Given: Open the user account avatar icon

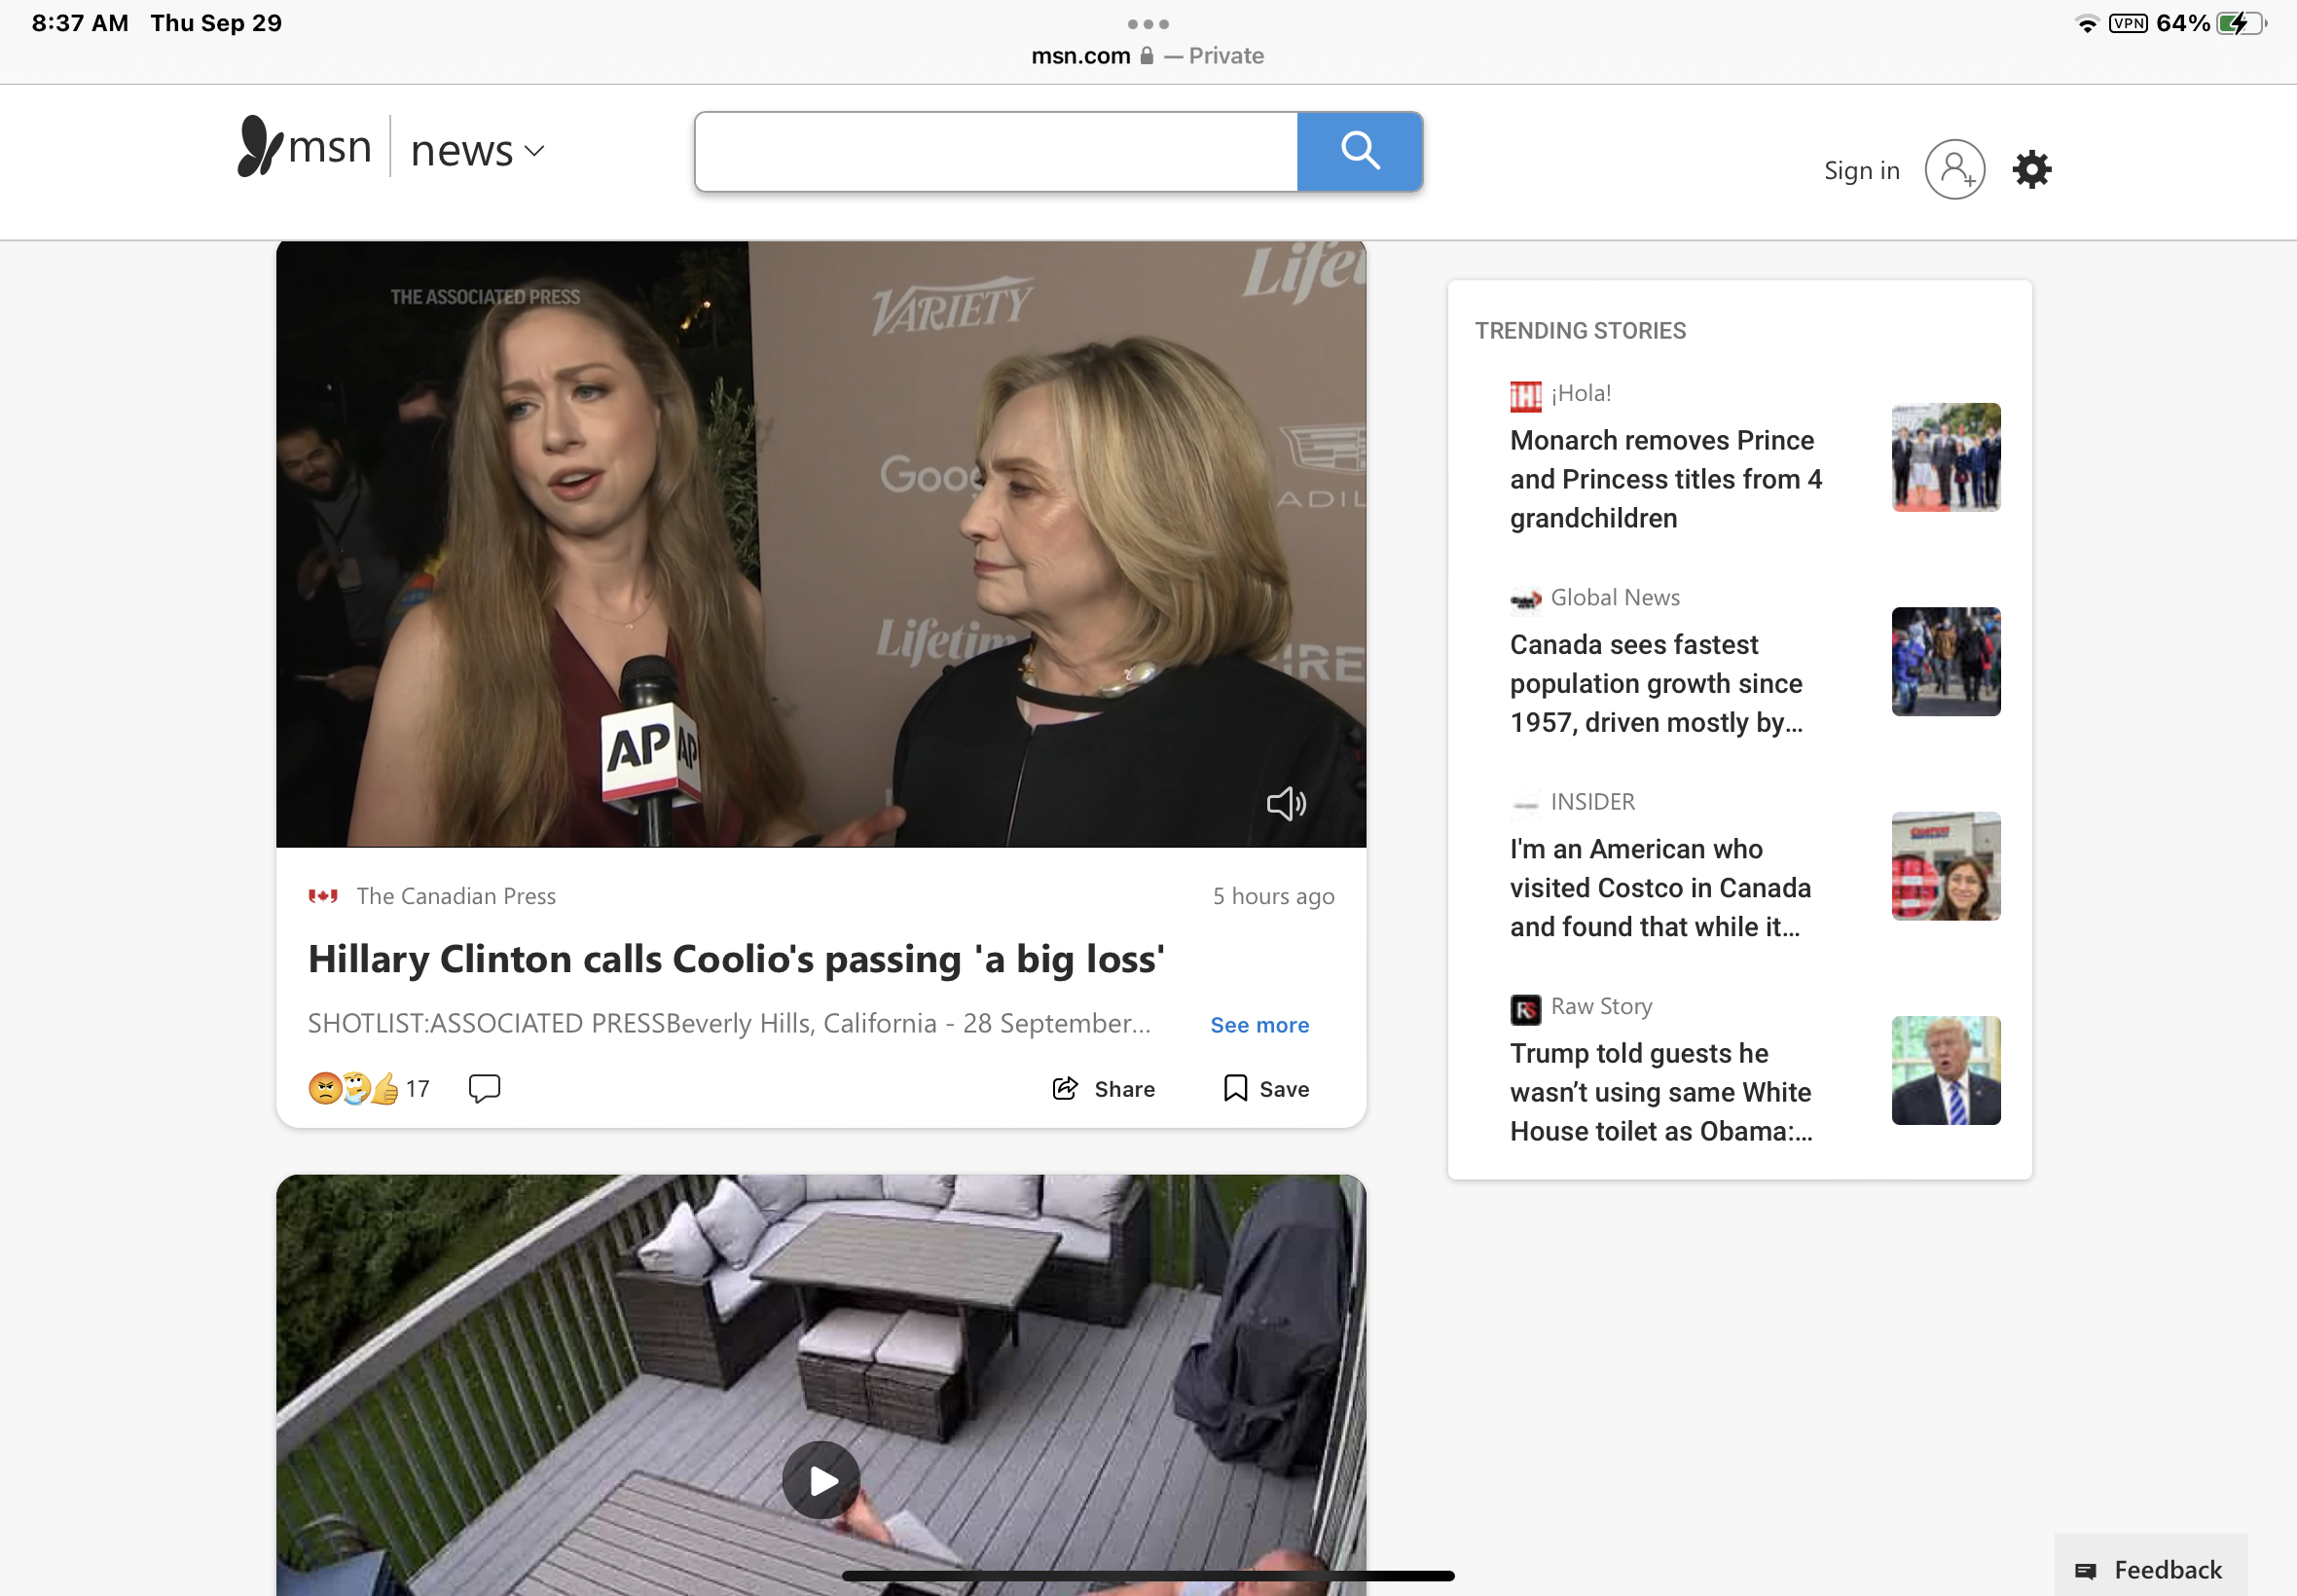Looking at the screenshot, I should [x=1954, y=170].
